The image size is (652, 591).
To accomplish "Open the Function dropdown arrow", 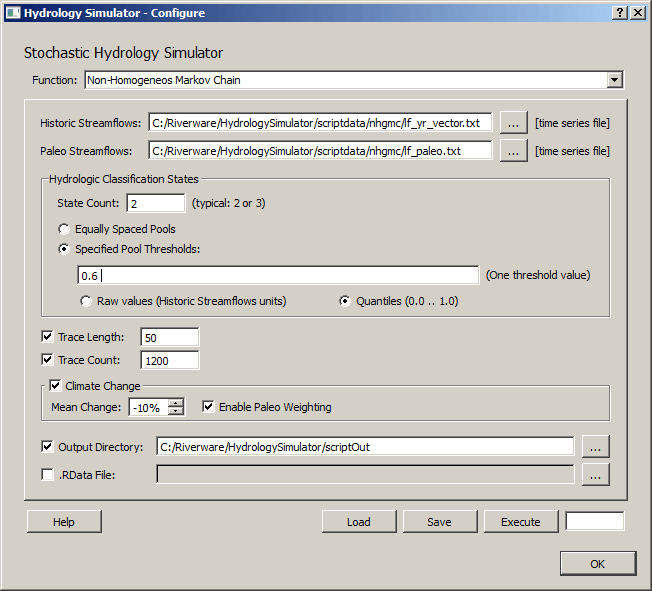I will (x=615, y=80).
